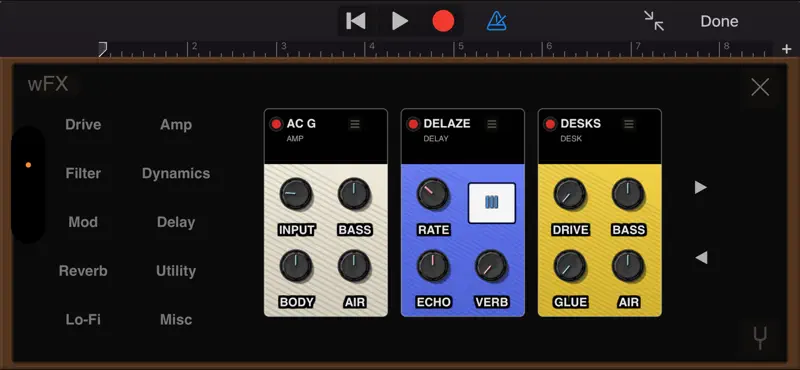Click the AC G INPUT knob
The width and height of the screenshot is (800, 370).
pos(296,194)
